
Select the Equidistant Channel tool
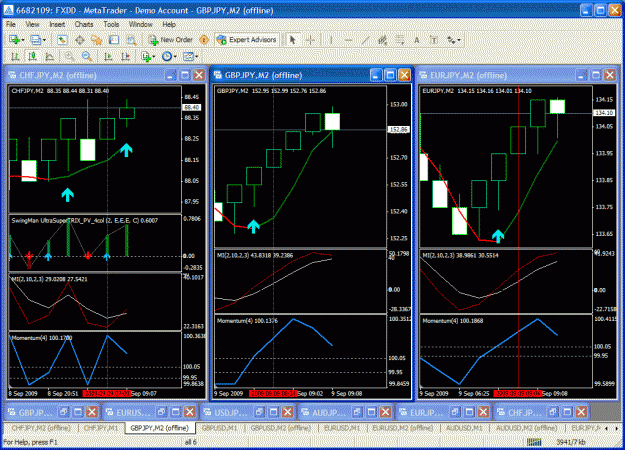coord(383,40)
